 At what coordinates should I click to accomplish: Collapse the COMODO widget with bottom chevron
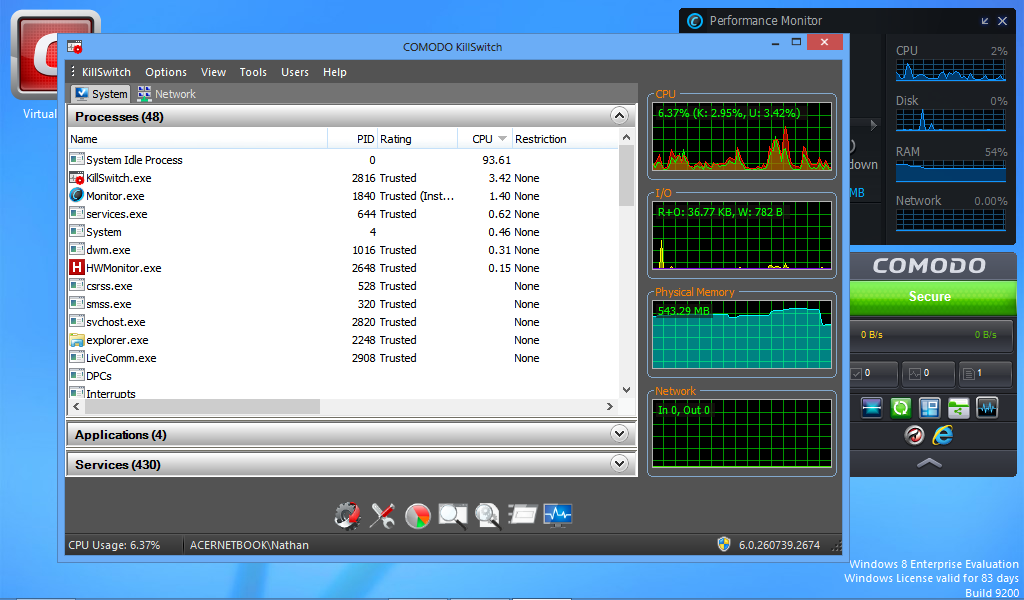pyautogui.click(x=929, y=463)
